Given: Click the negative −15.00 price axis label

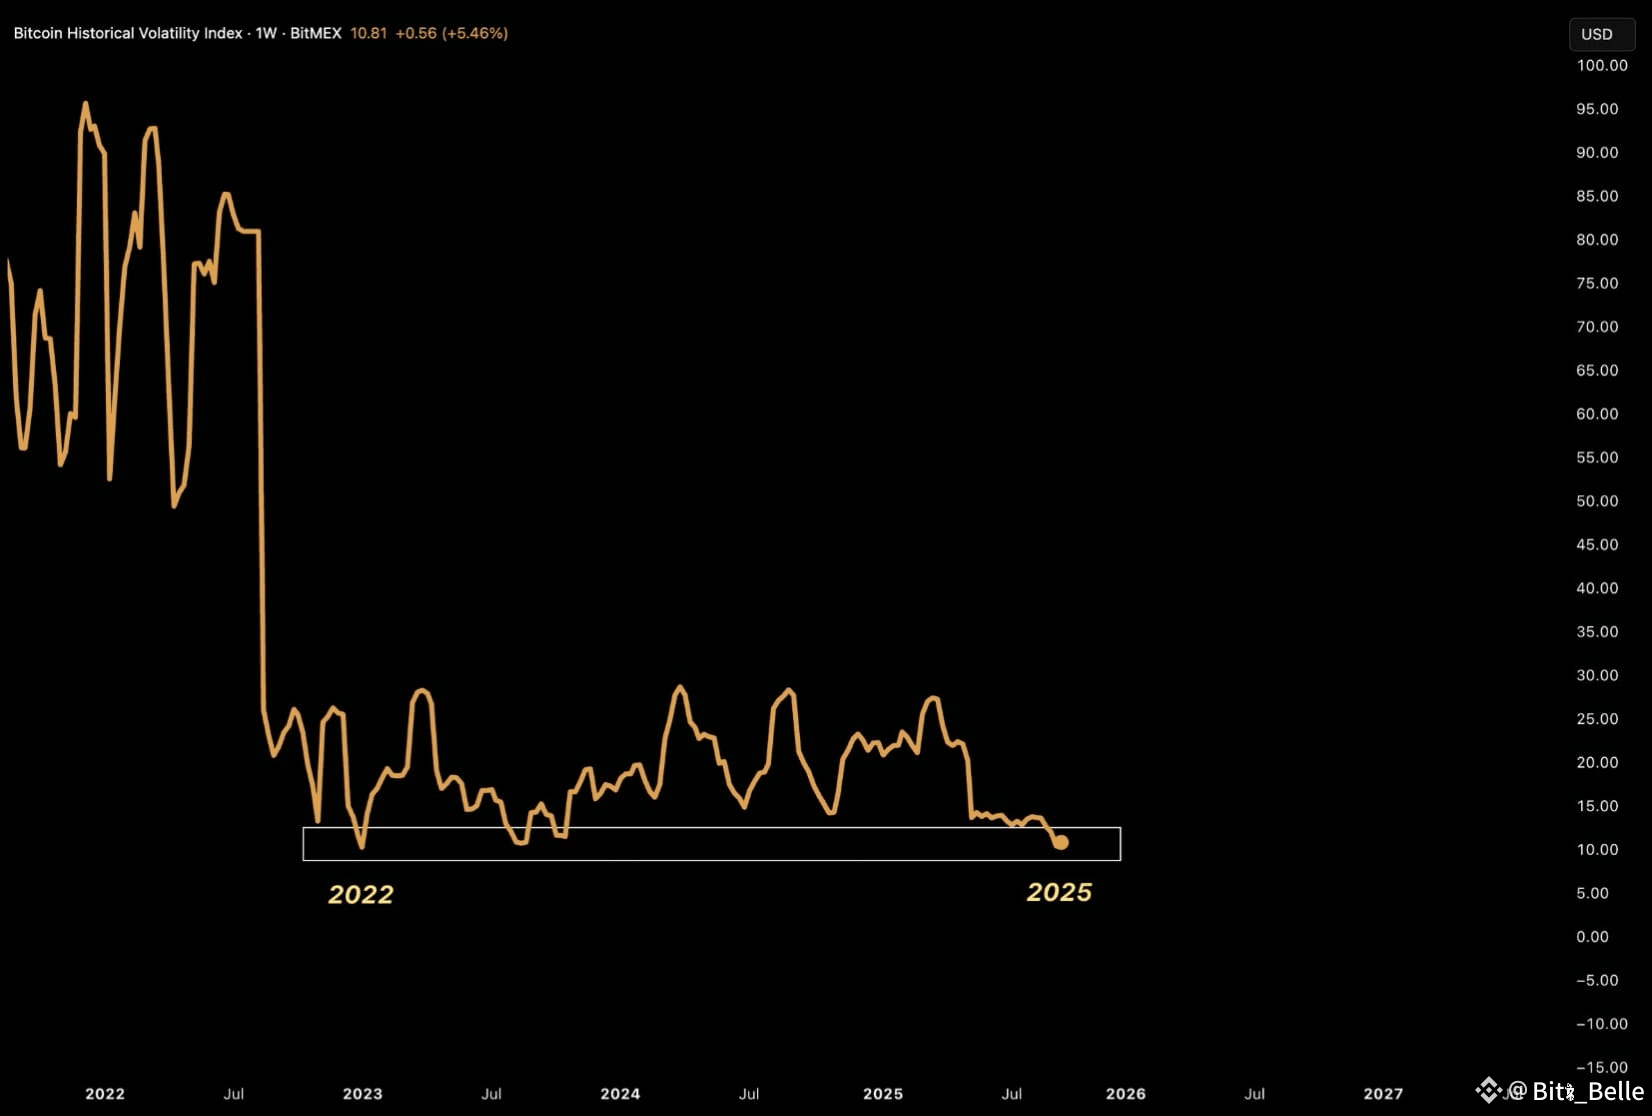Looking at the screenshot, I should pyautogui.click(x=1601, y=1067).
